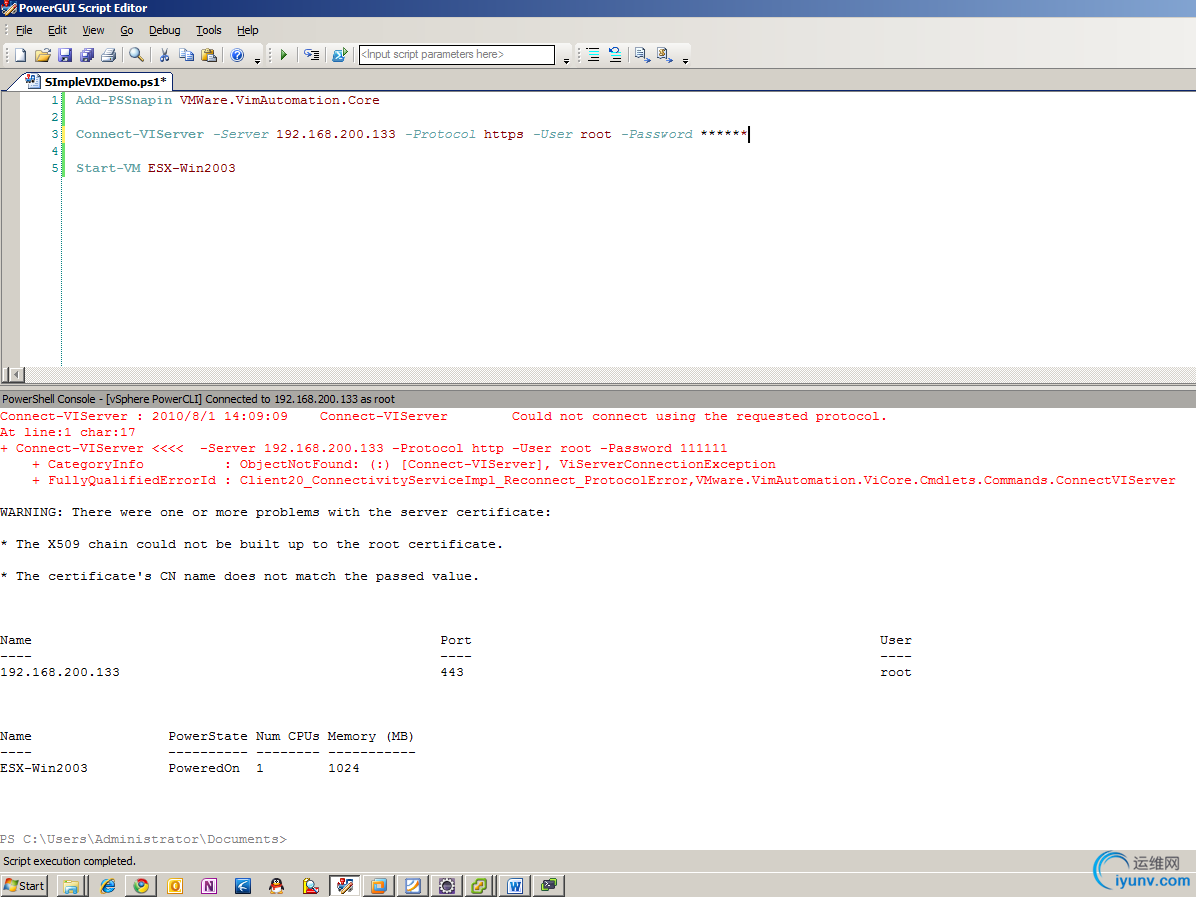
Task: Run the script with the green play arrow
Action: [284, 55]
